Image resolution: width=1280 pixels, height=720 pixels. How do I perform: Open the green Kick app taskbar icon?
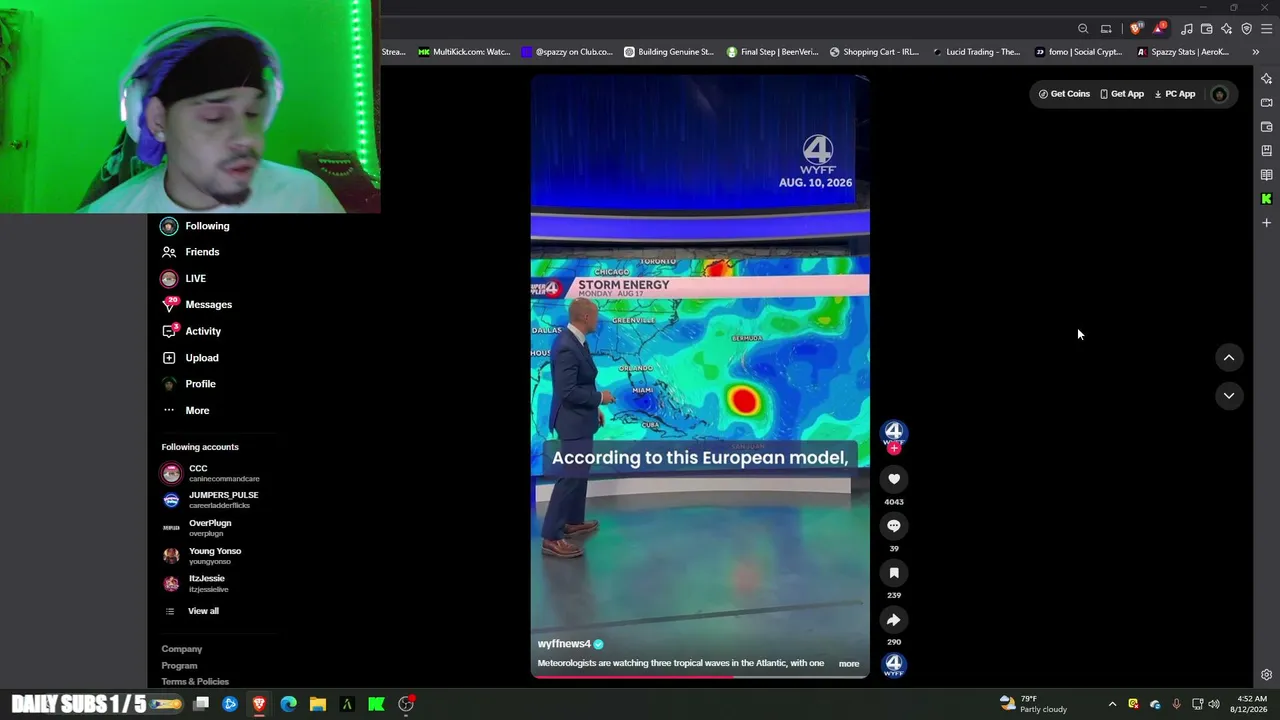[x=376, y=704]
